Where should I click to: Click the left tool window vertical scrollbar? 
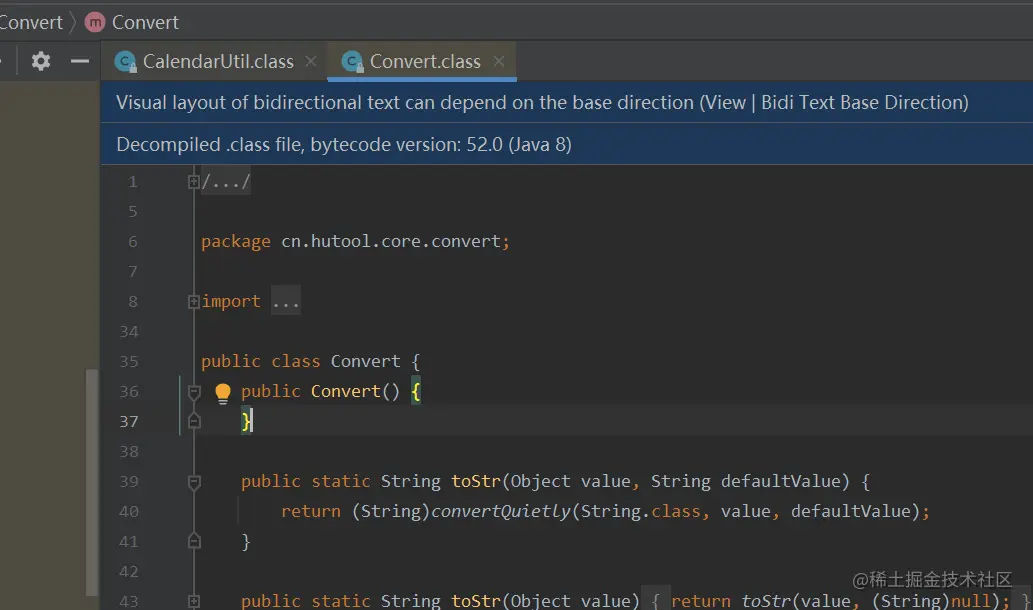(92, 482)
